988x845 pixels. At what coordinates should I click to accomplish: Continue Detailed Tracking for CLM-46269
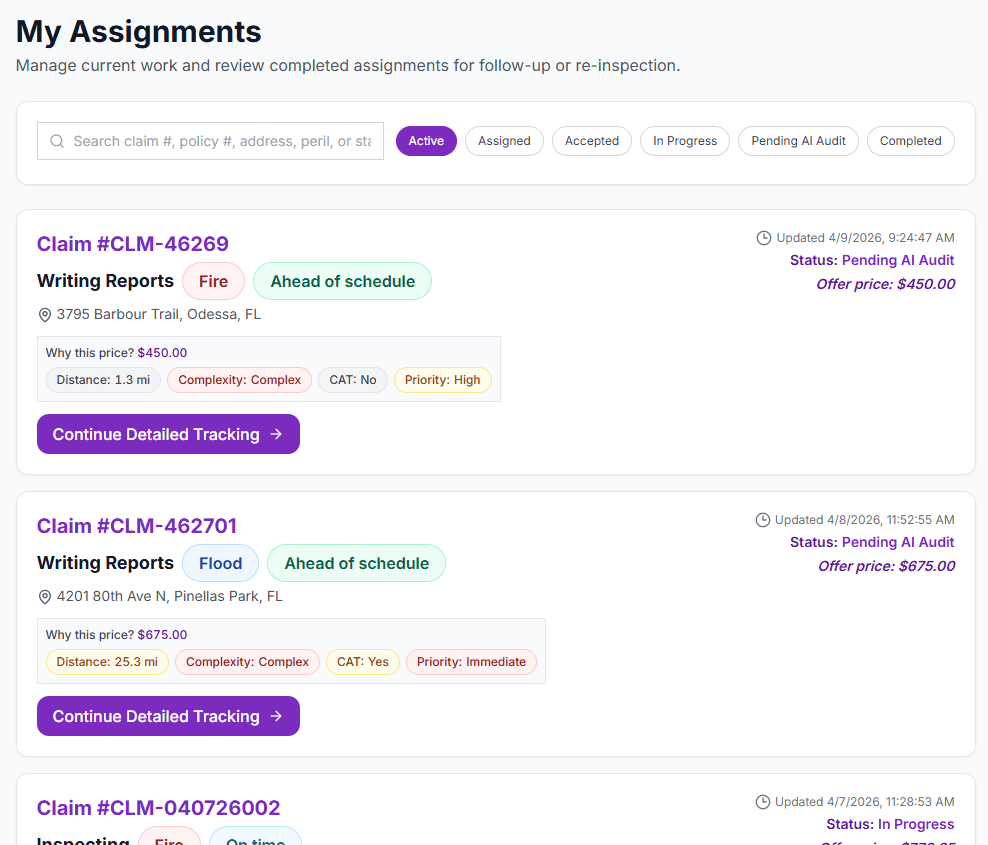(168, 434)
